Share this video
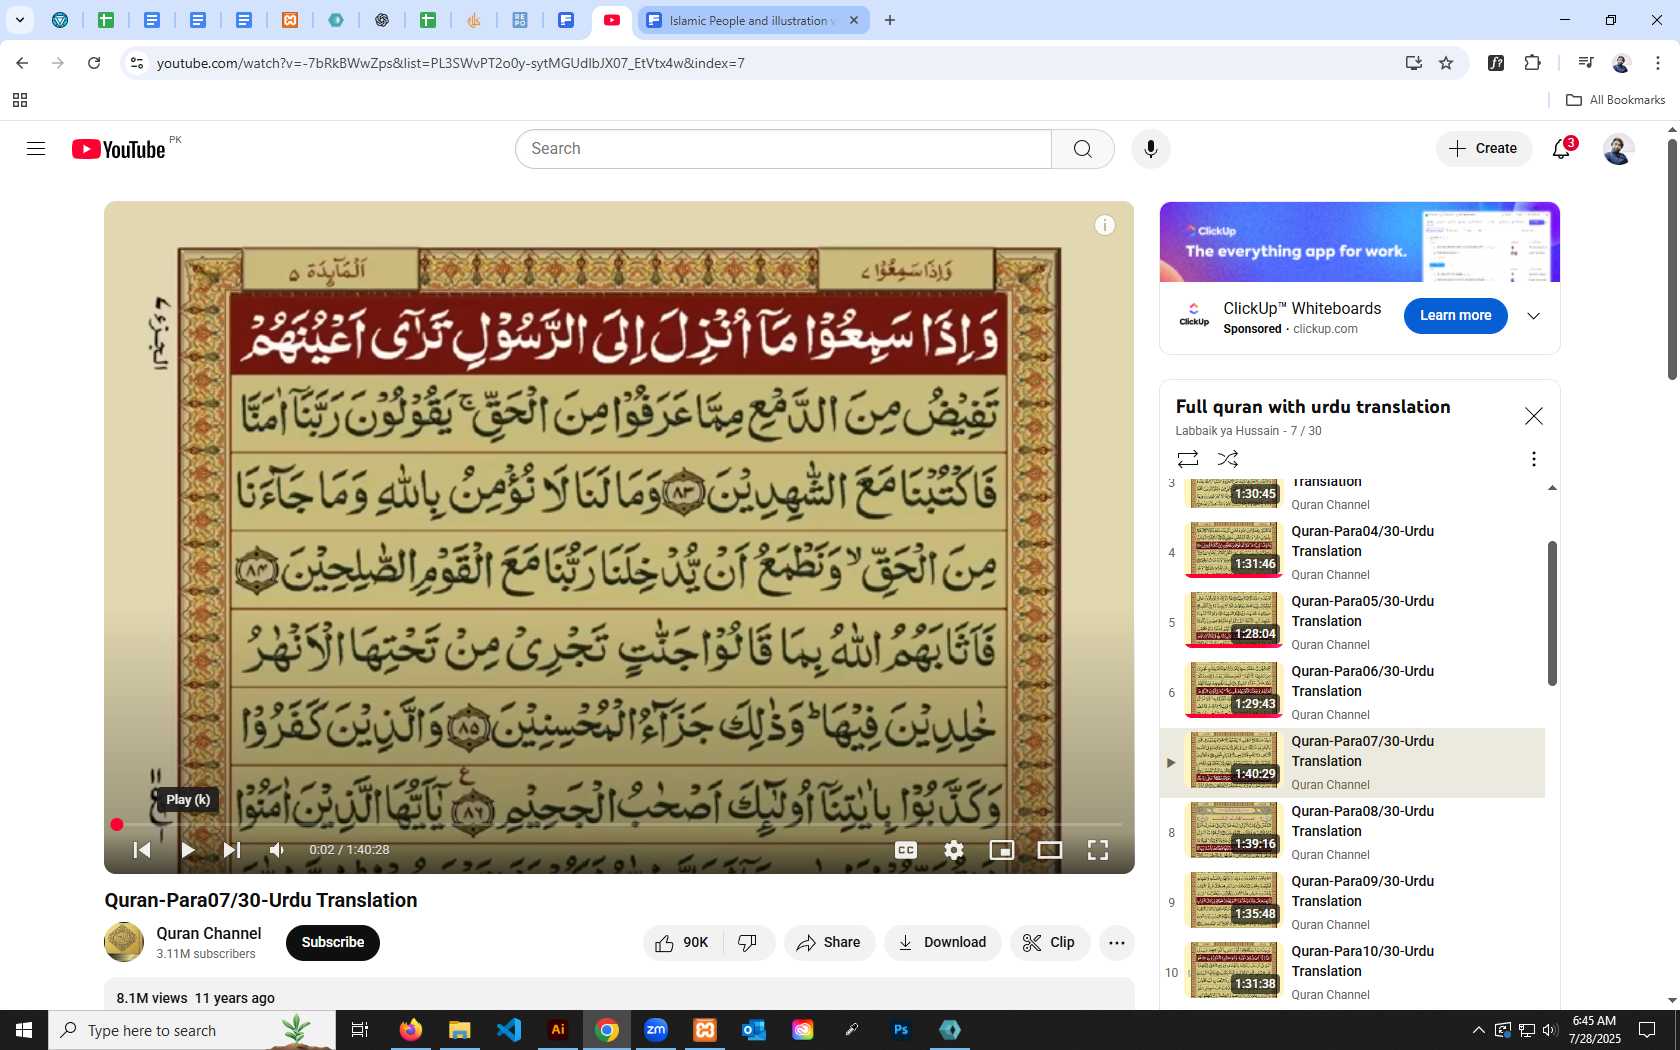This screenshot has width=1680, height=1050. (x=829, y=943)
